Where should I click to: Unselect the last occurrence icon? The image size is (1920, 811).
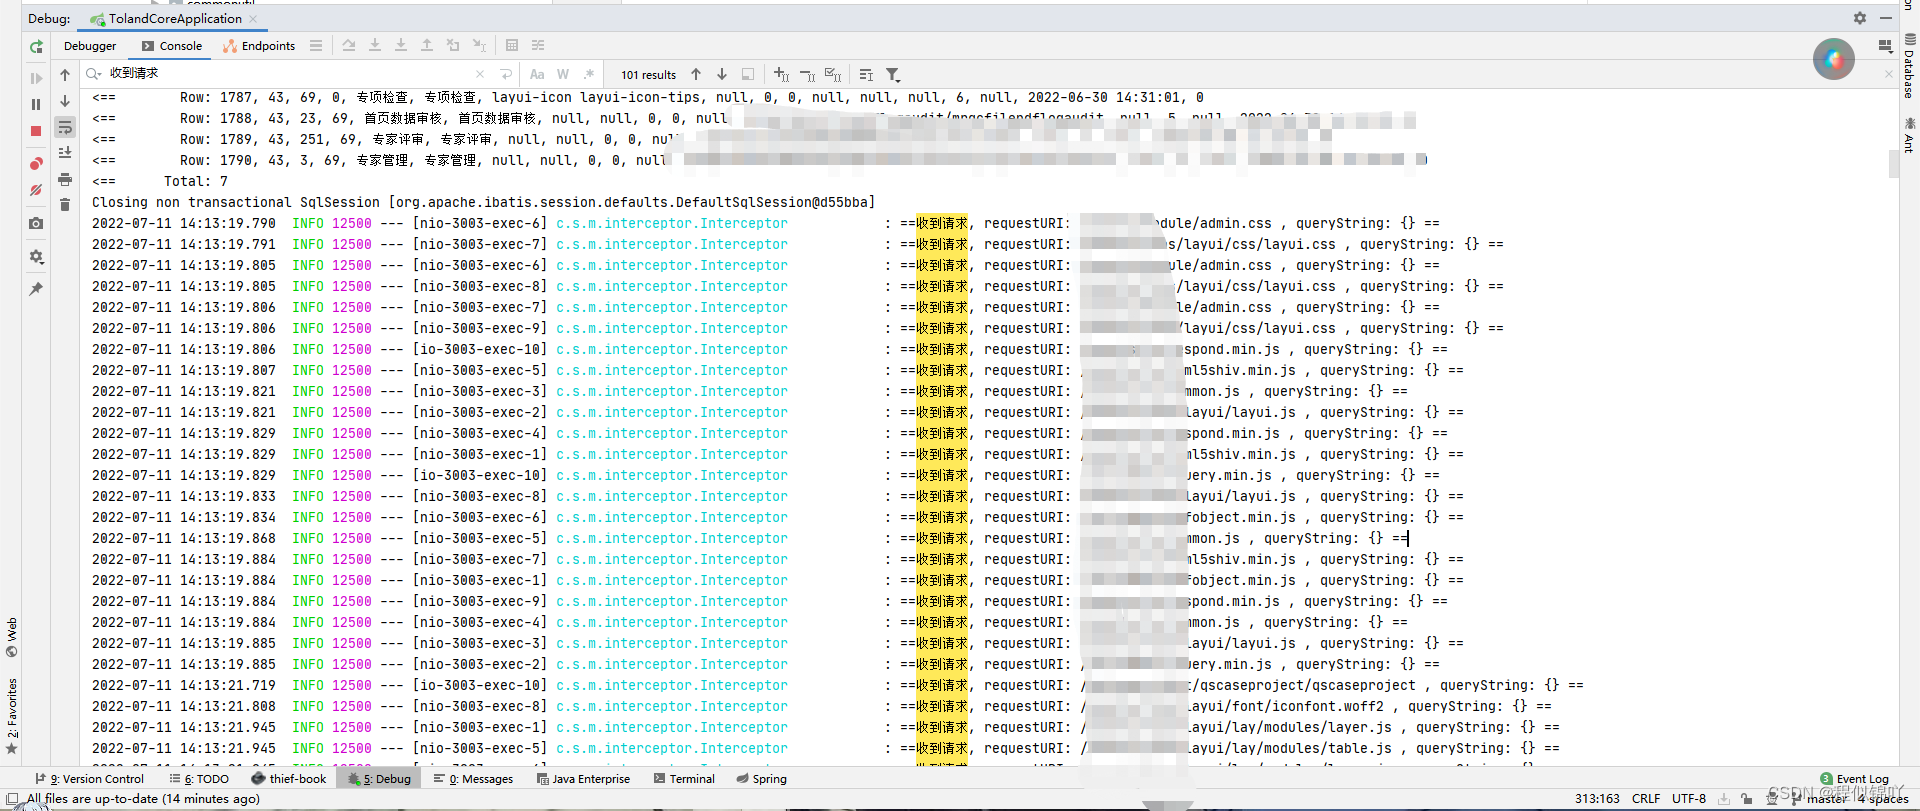808,75
